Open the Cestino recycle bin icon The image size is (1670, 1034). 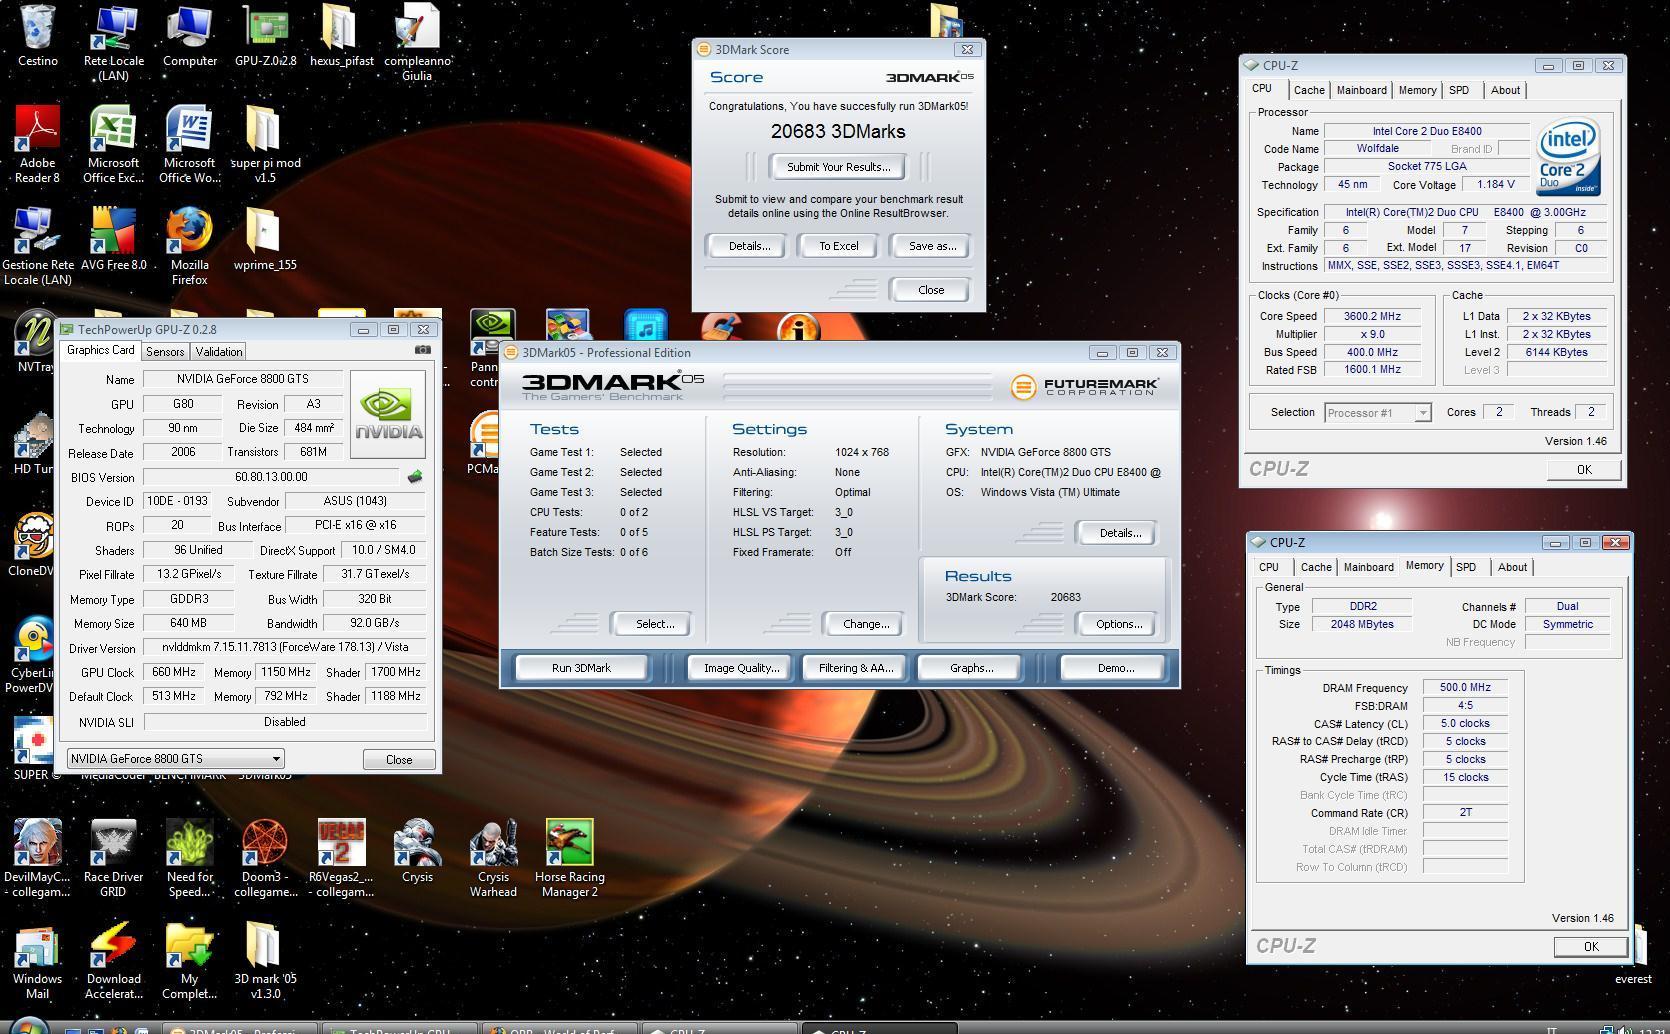point(37,35)
